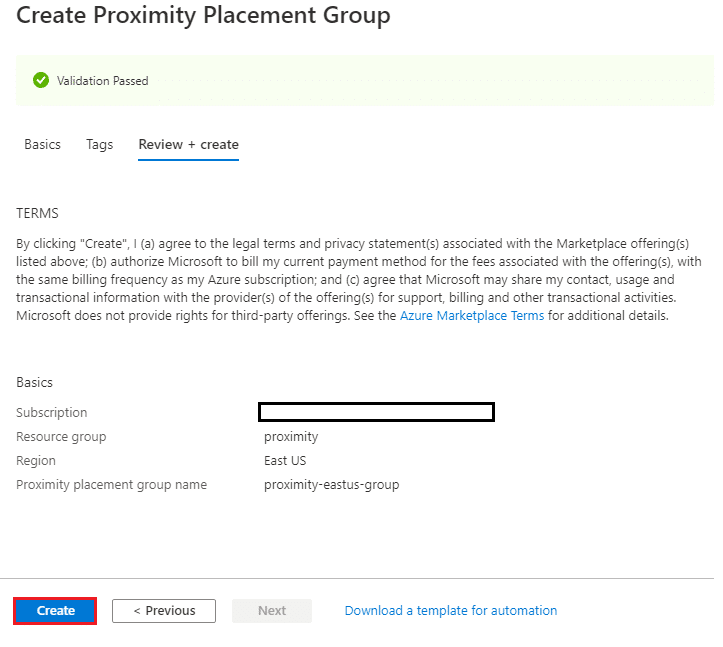Click the Region label
The image size is (723, 647).
tap(36, 460)
